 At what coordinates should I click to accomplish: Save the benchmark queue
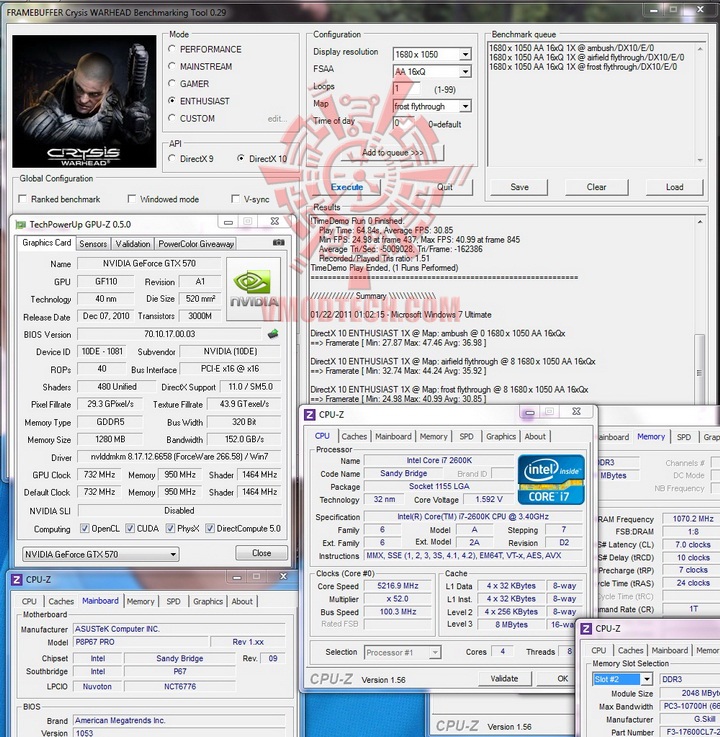pyautogui.click(x=519, y=187)
